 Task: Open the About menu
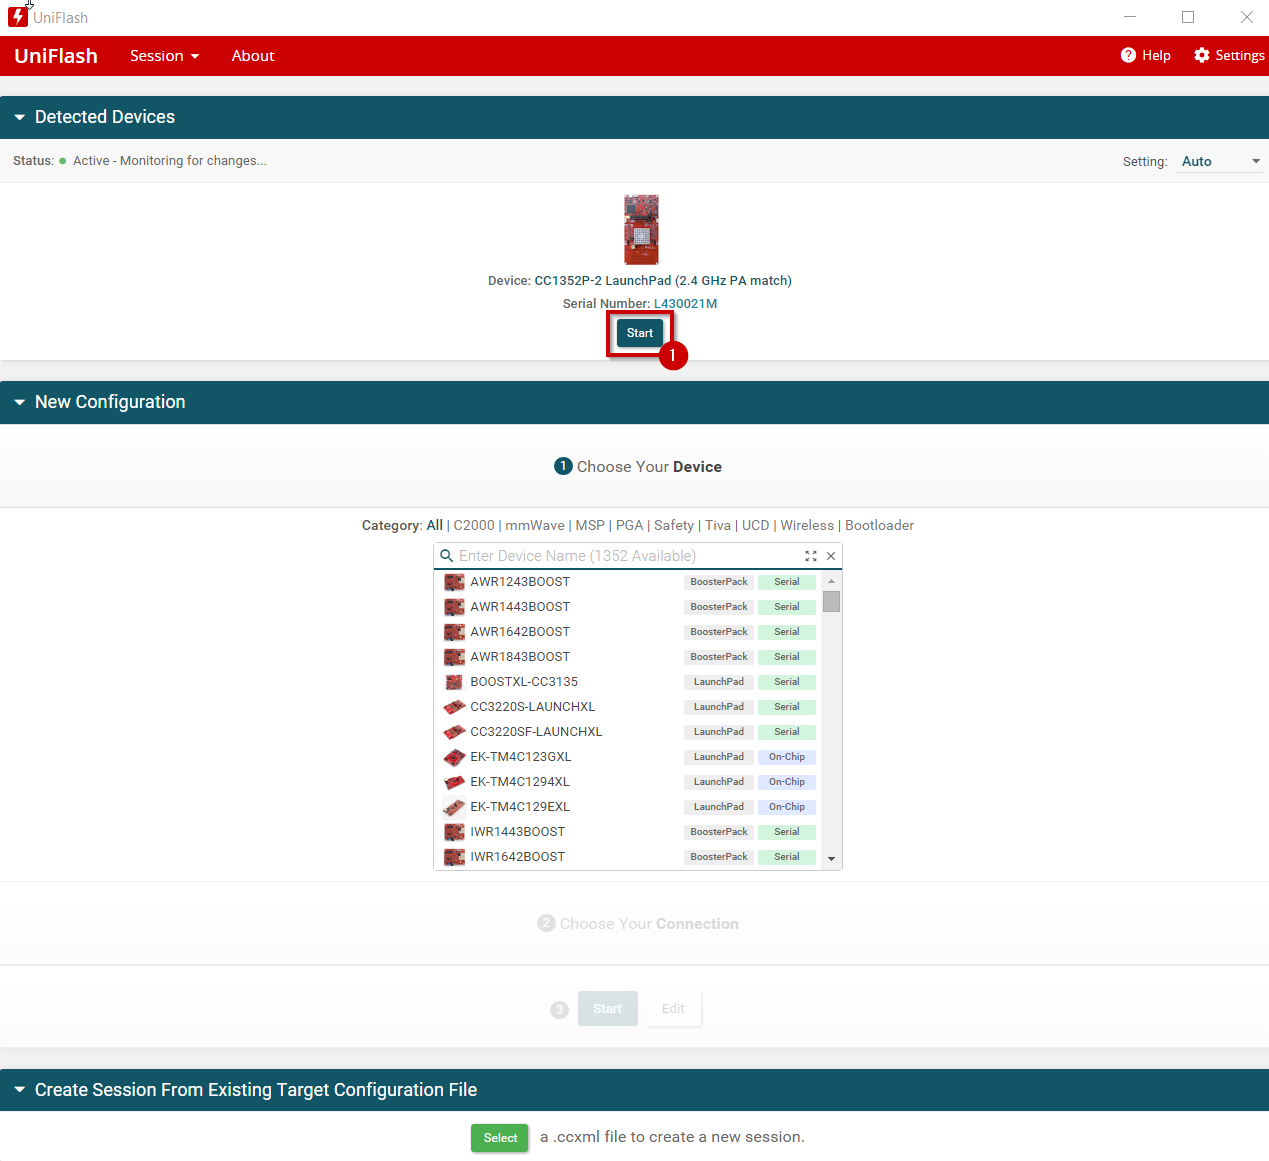(x=252, y=55)
